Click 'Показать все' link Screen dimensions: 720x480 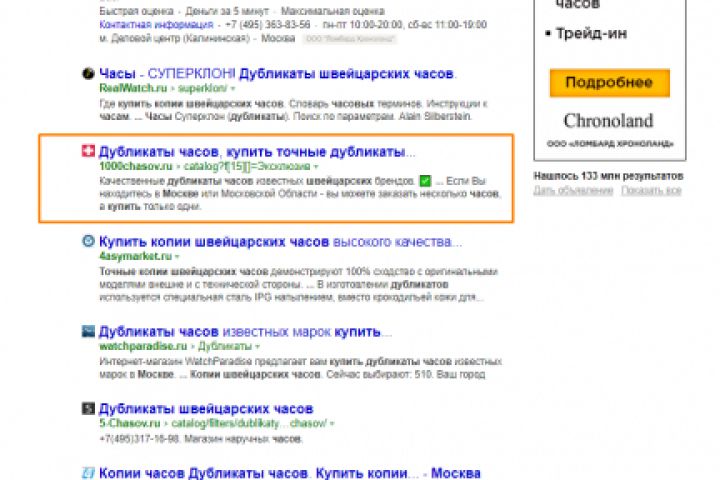[x=651, y=191]
